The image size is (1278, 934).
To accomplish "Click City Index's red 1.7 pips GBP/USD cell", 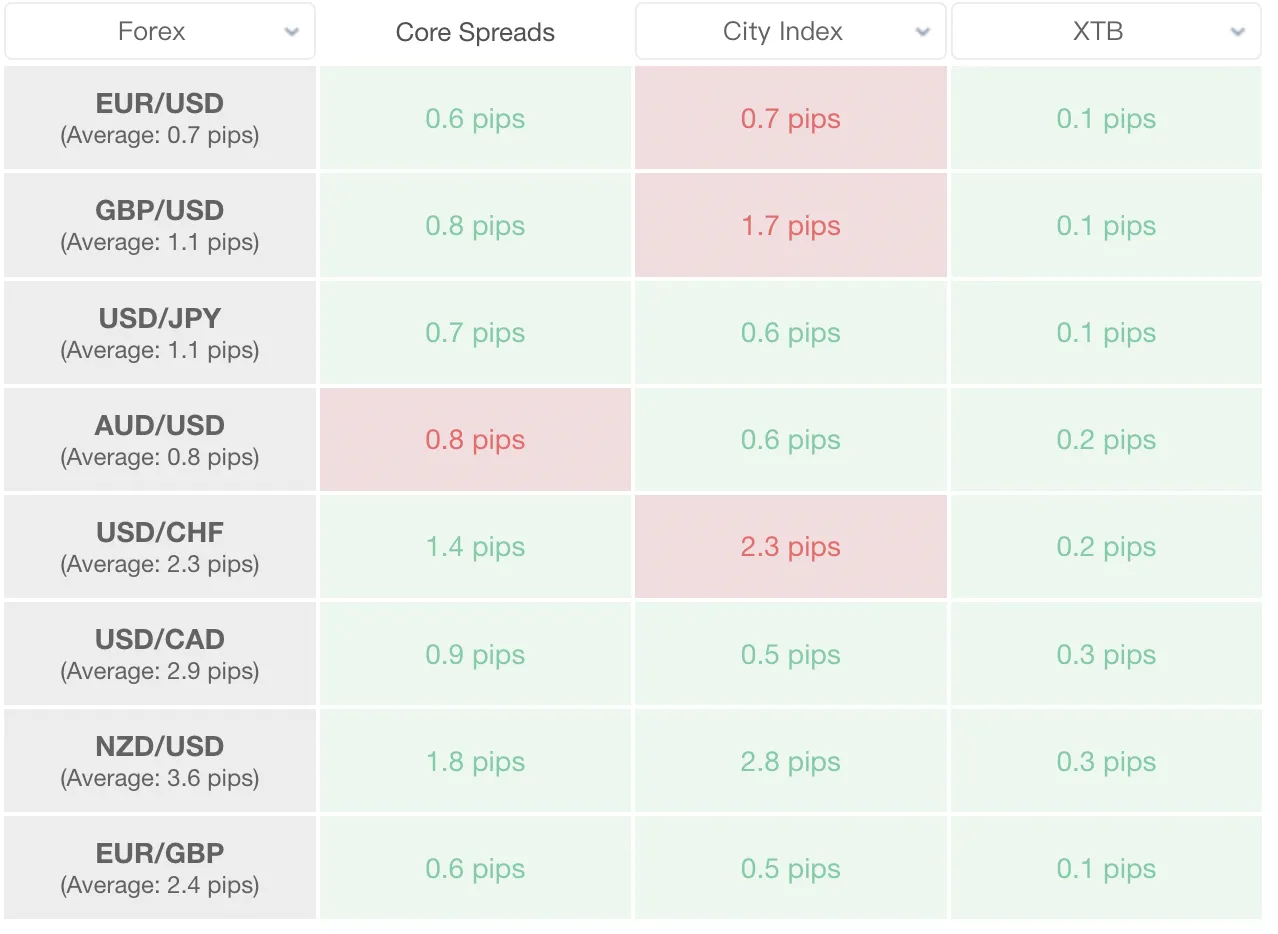I will tap(791, 225).
